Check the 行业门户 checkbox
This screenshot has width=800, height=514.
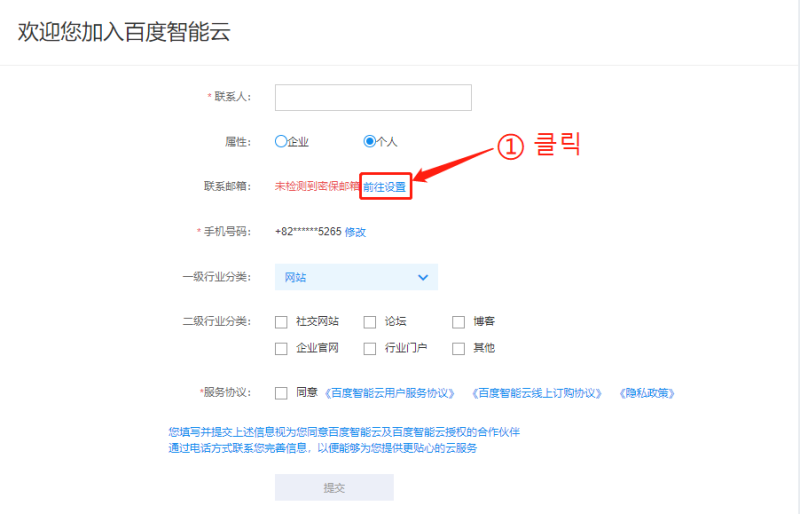pos(369,349)
